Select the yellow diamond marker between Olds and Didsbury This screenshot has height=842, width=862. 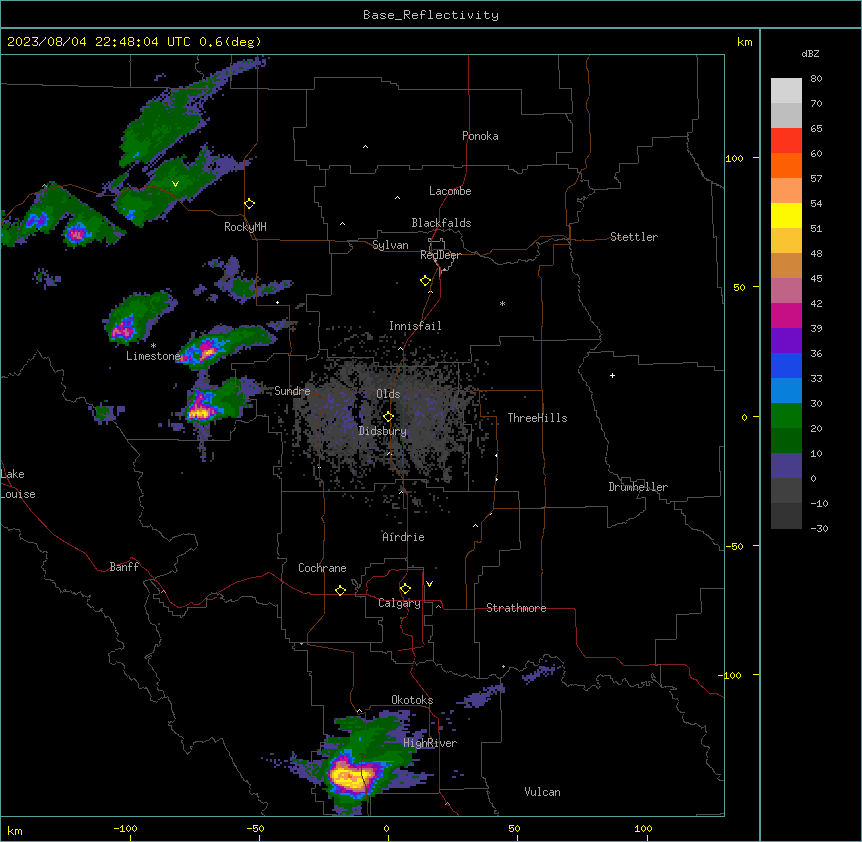click(388, 417)
